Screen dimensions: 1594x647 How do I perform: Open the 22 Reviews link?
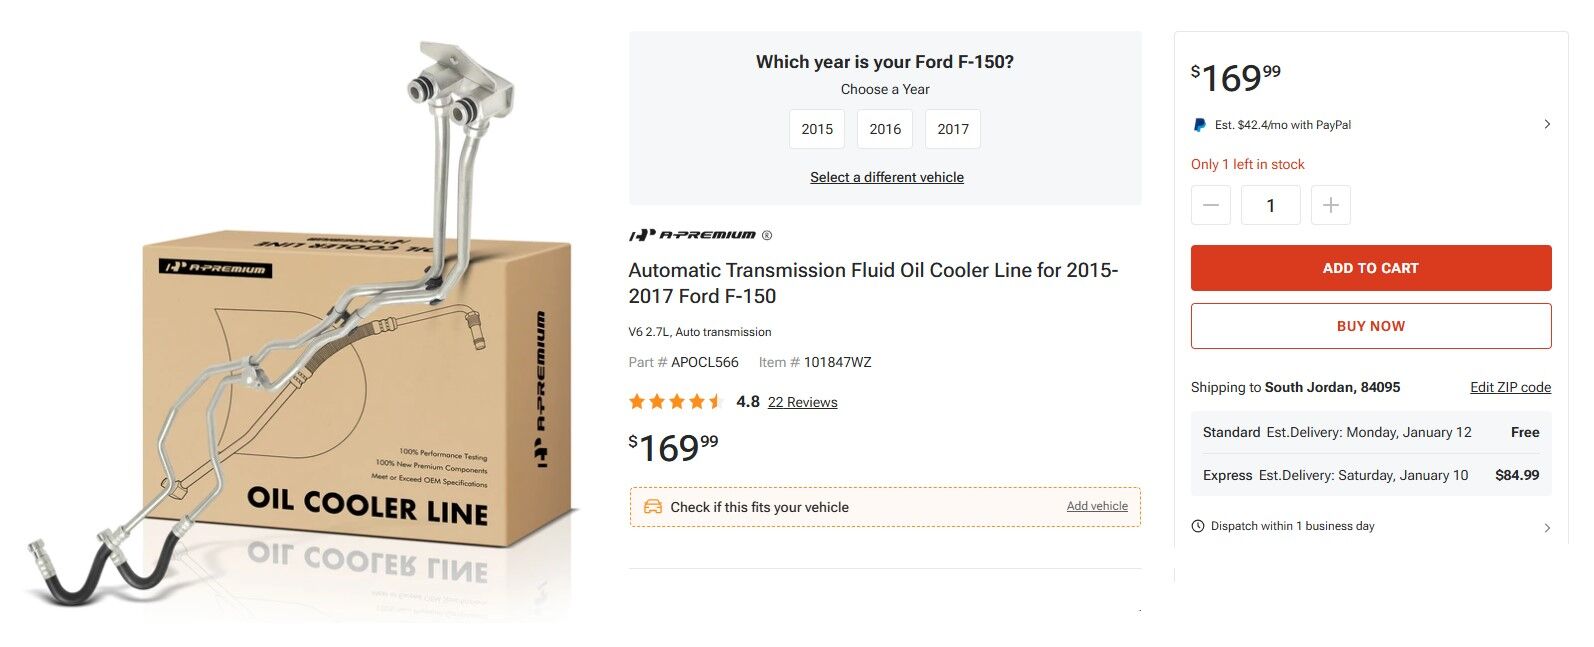(x=802, y=402)
